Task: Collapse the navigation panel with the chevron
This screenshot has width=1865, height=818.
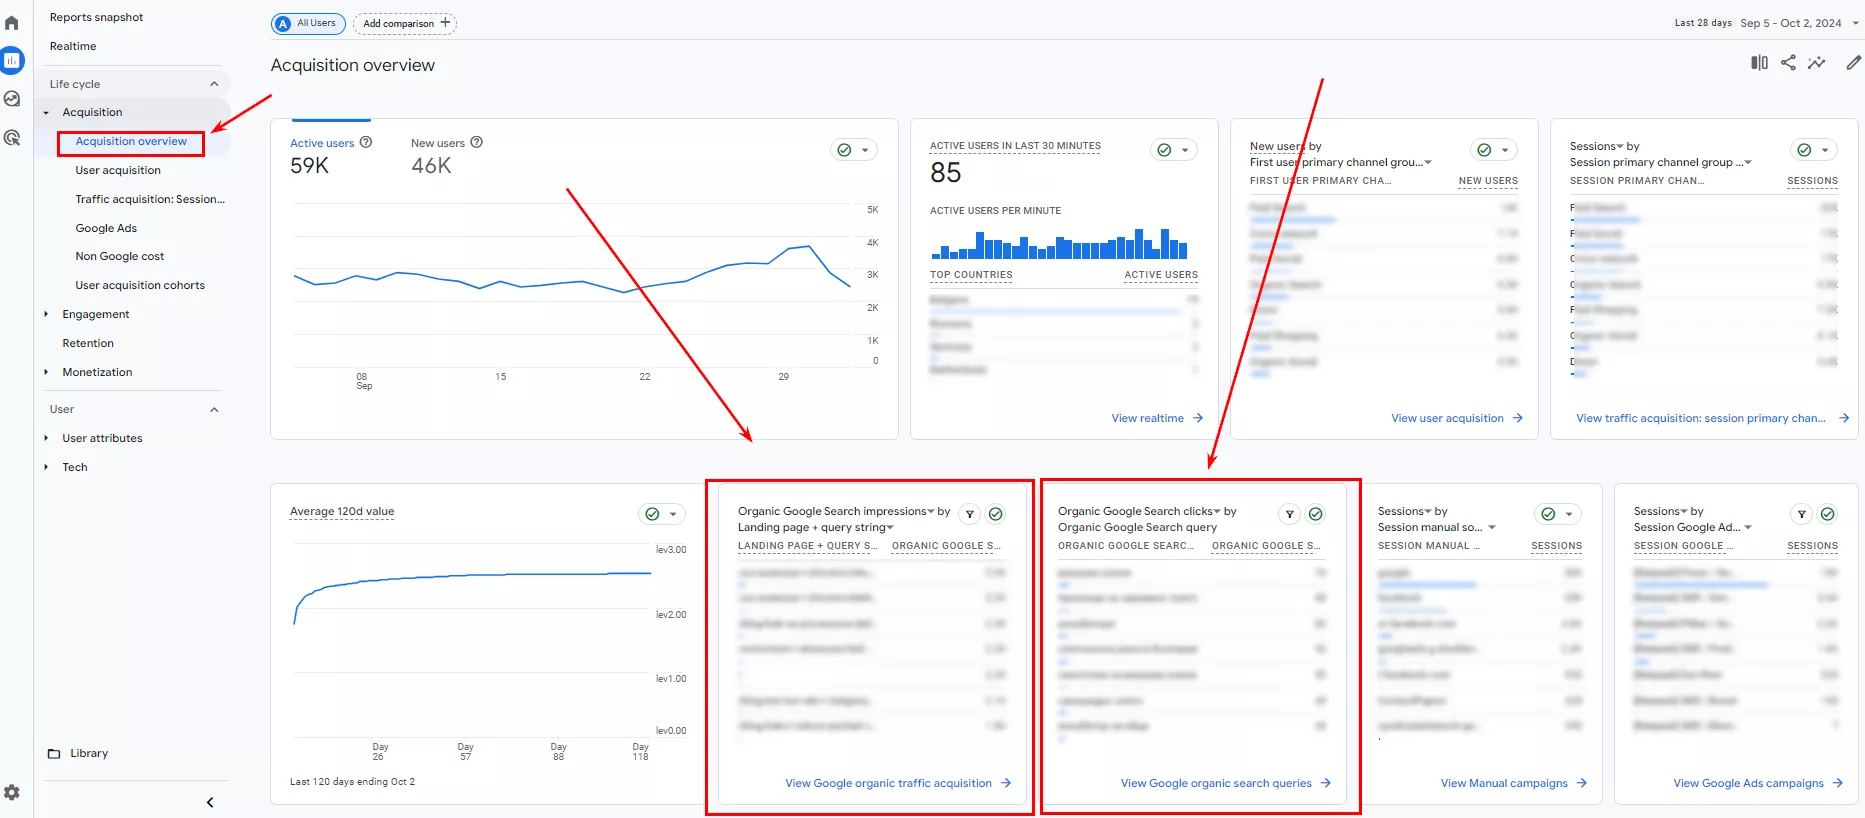Action: [x=210, y=802]
